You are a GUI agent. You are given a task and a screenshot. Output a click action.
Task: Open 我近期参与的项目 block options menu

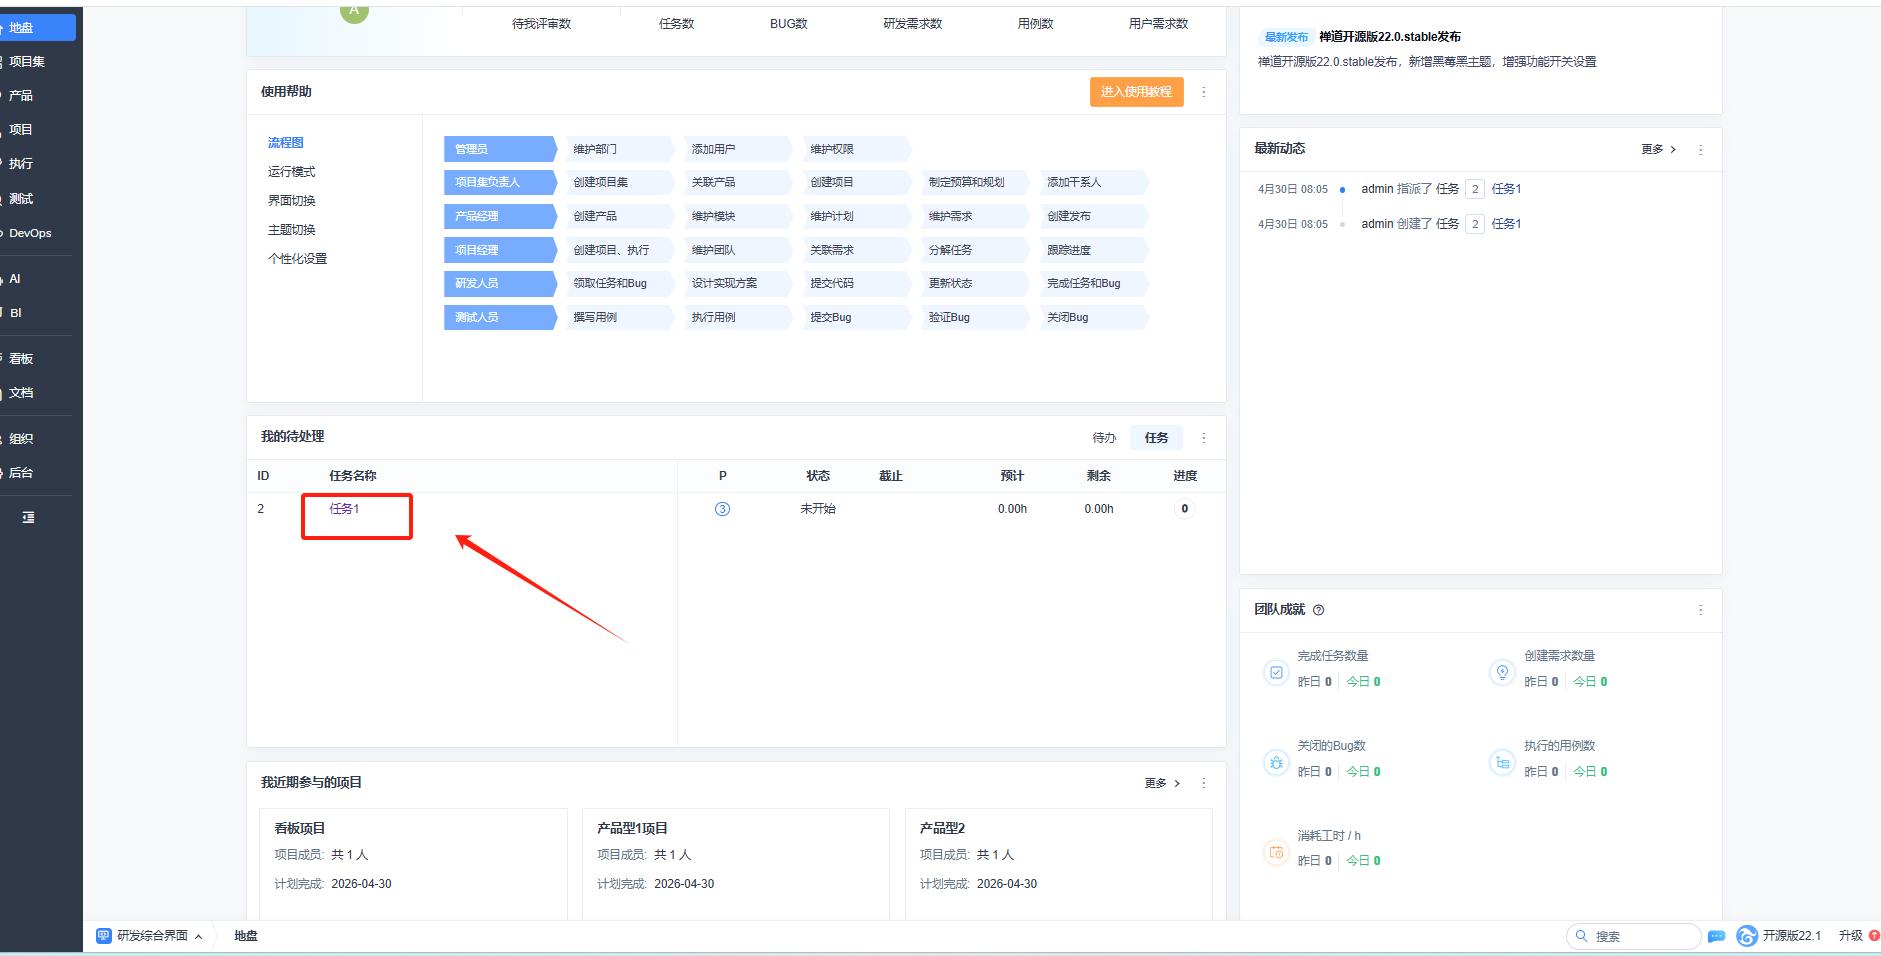pos(1204,783)
